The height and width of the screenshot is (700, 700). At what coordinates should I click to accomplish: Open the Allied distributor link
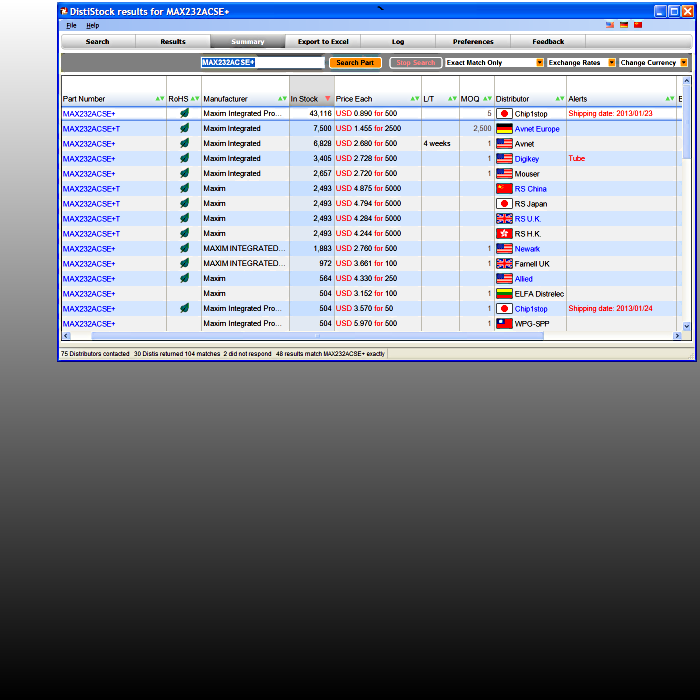[523, 279]
